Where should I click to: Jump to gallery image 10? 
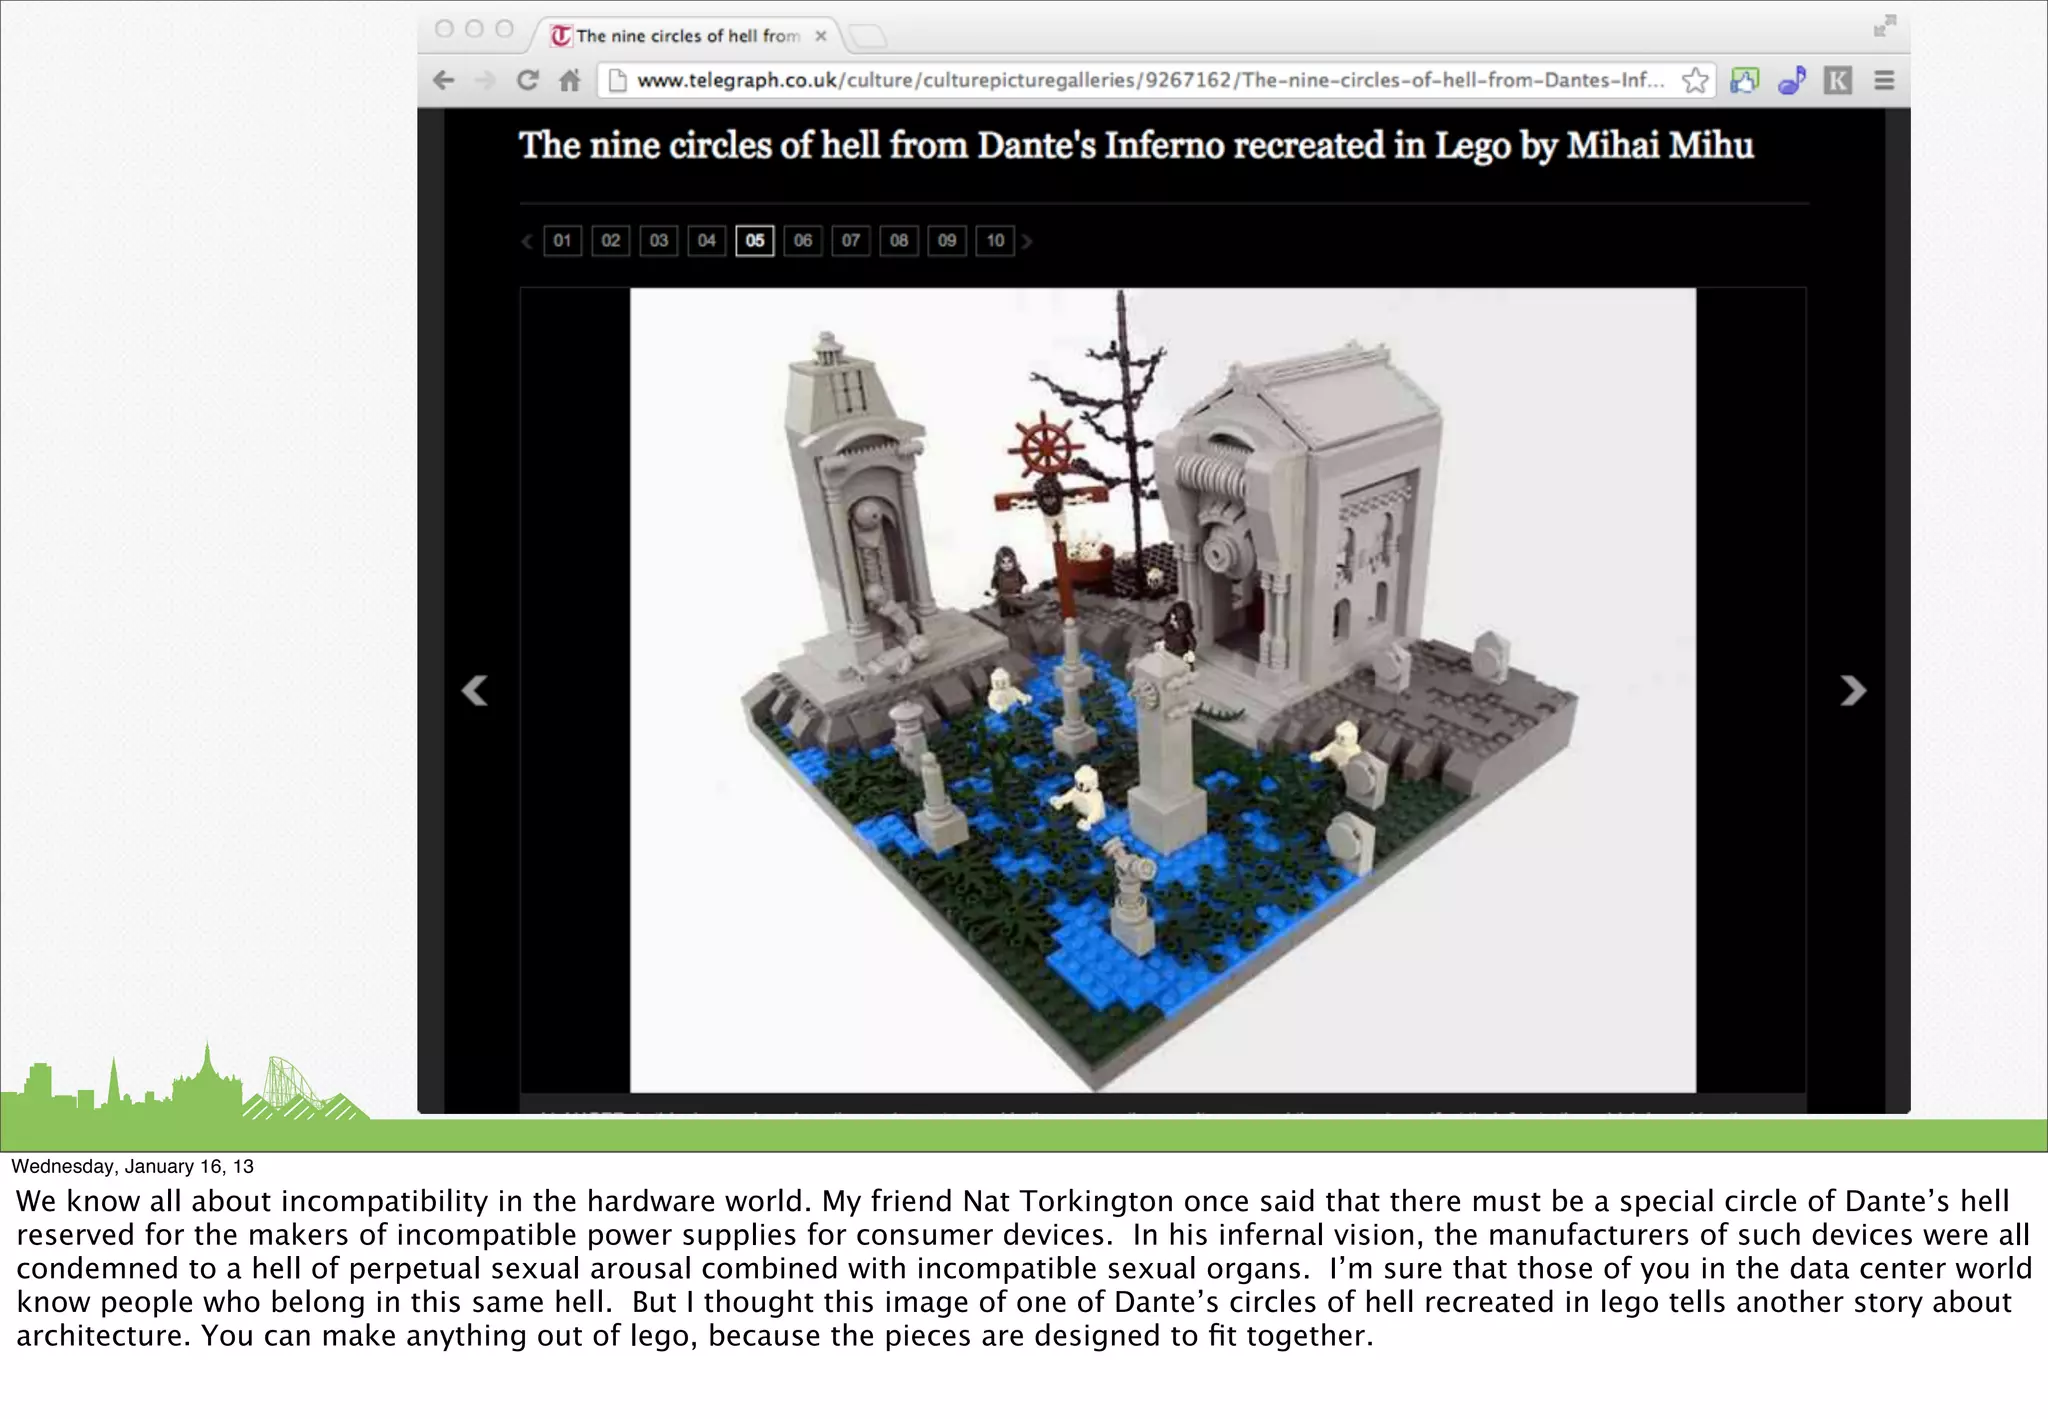pos(995,241)
